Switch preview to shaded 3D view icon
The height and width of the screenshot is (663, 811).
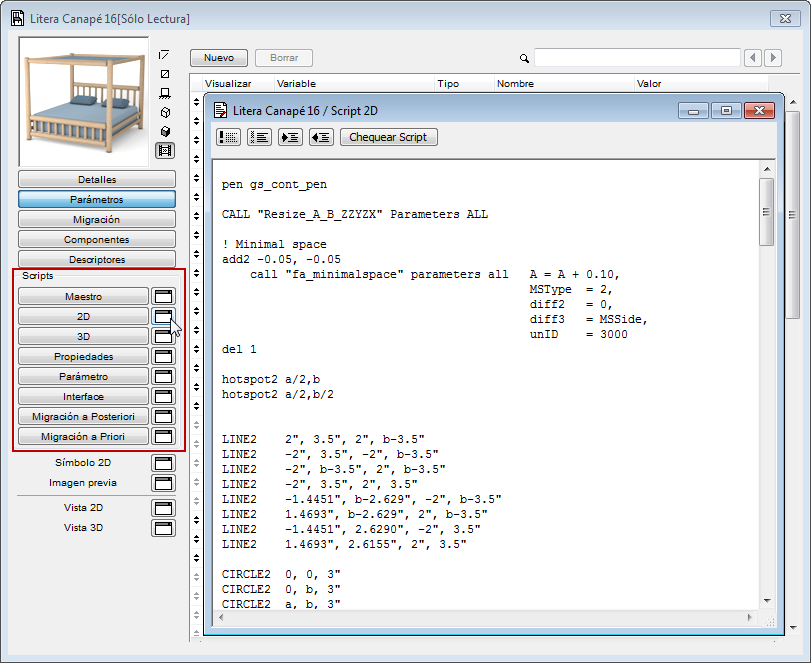tap(165, 132)
